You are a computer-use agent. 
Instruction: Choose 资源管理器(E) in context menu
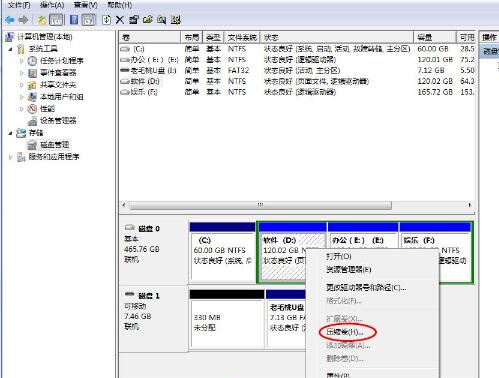[x=349, y=270]
